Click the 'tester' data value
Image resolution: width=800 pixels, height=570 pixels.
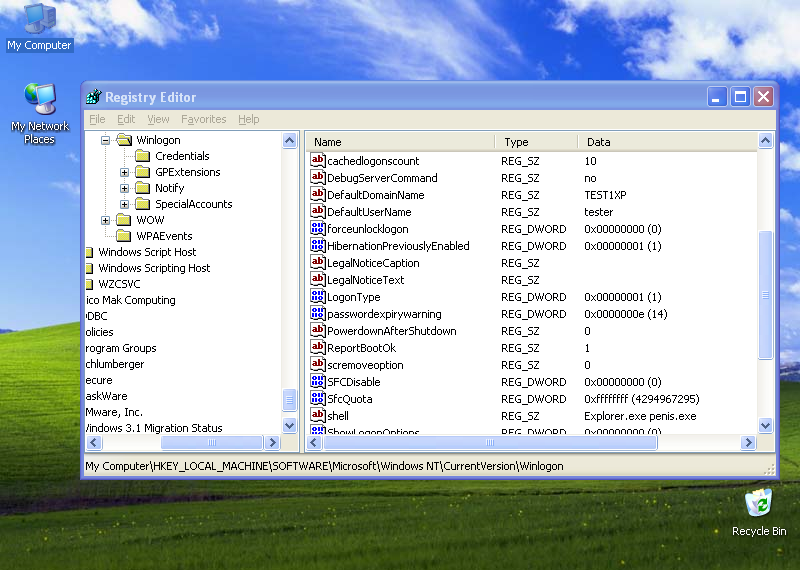(x=598, y=212)
